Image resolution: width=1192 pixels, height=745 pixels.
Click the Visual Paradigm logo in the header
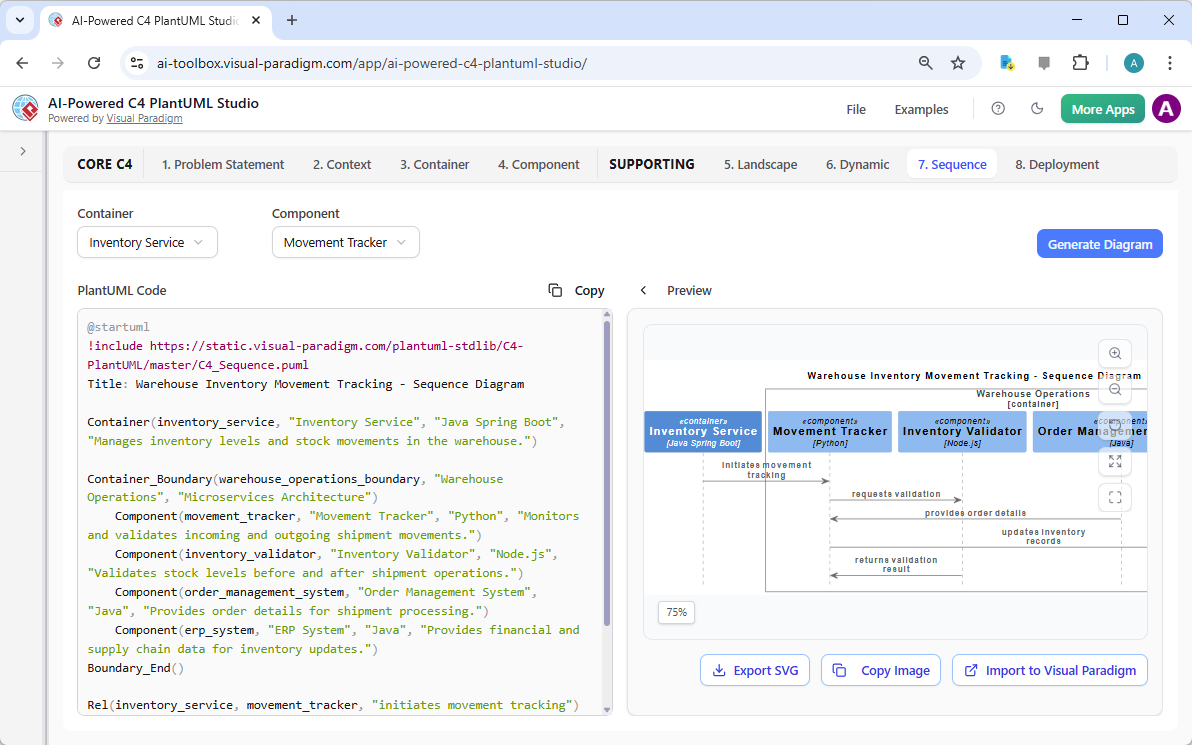click(24, 108)
